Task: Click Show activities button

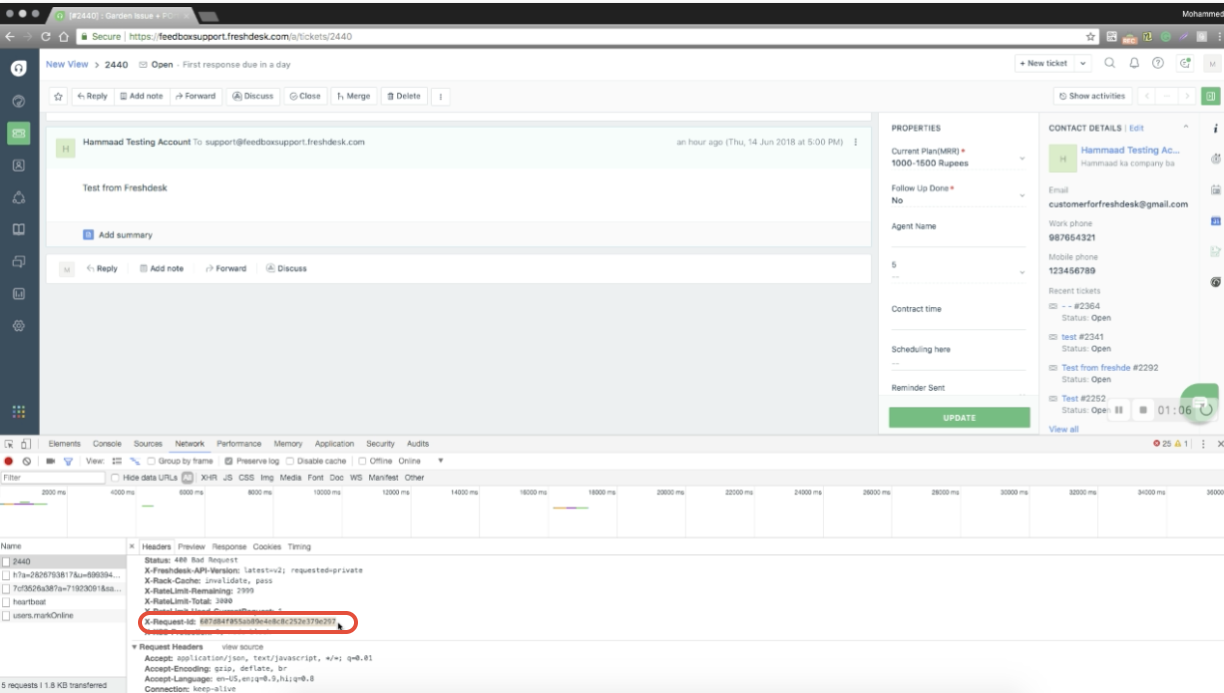Action: click(x=1092, y=96)
